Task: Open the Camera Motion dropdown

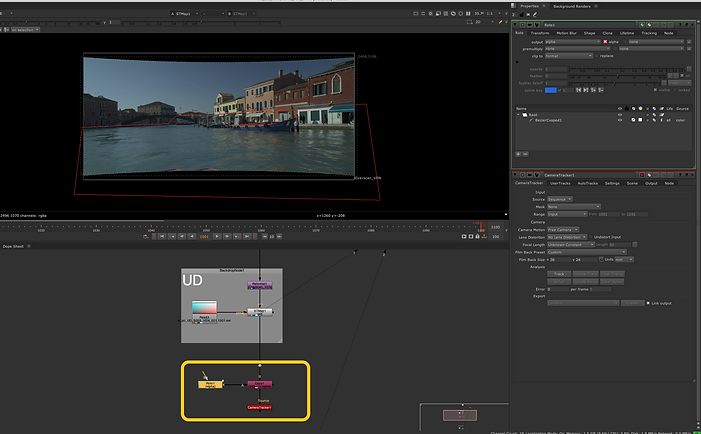Action: click(563, 230)
